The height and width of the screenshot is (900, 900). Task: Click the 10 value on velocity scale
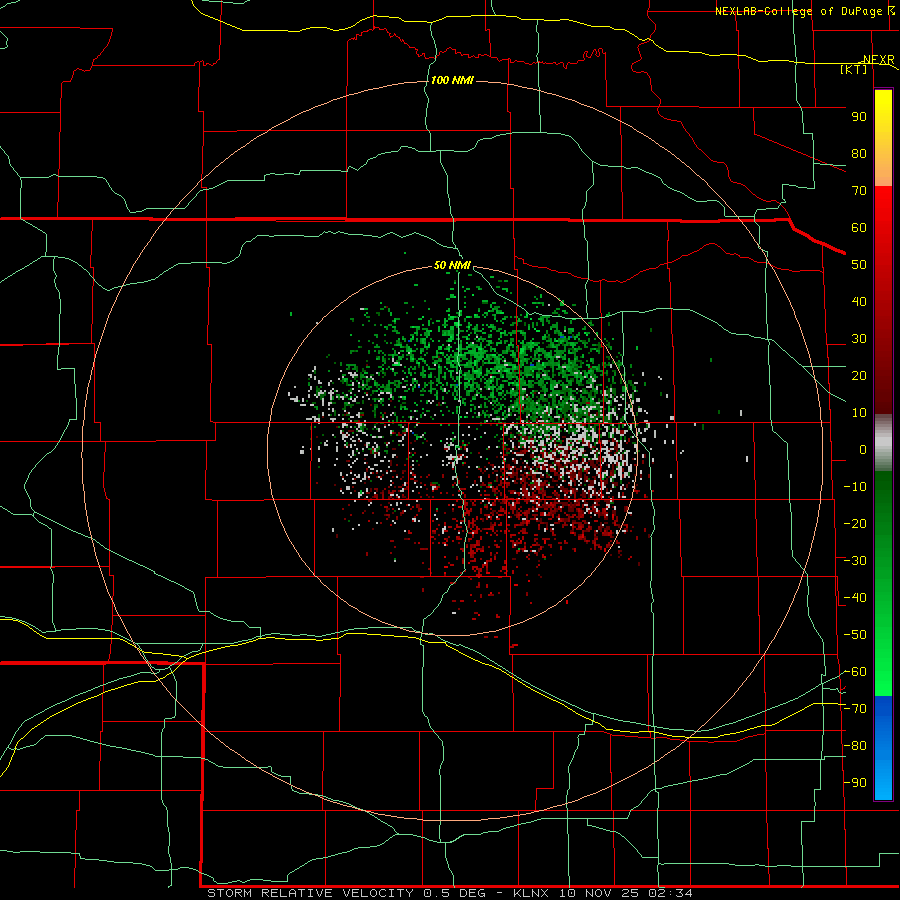click(x=859, y=413)
